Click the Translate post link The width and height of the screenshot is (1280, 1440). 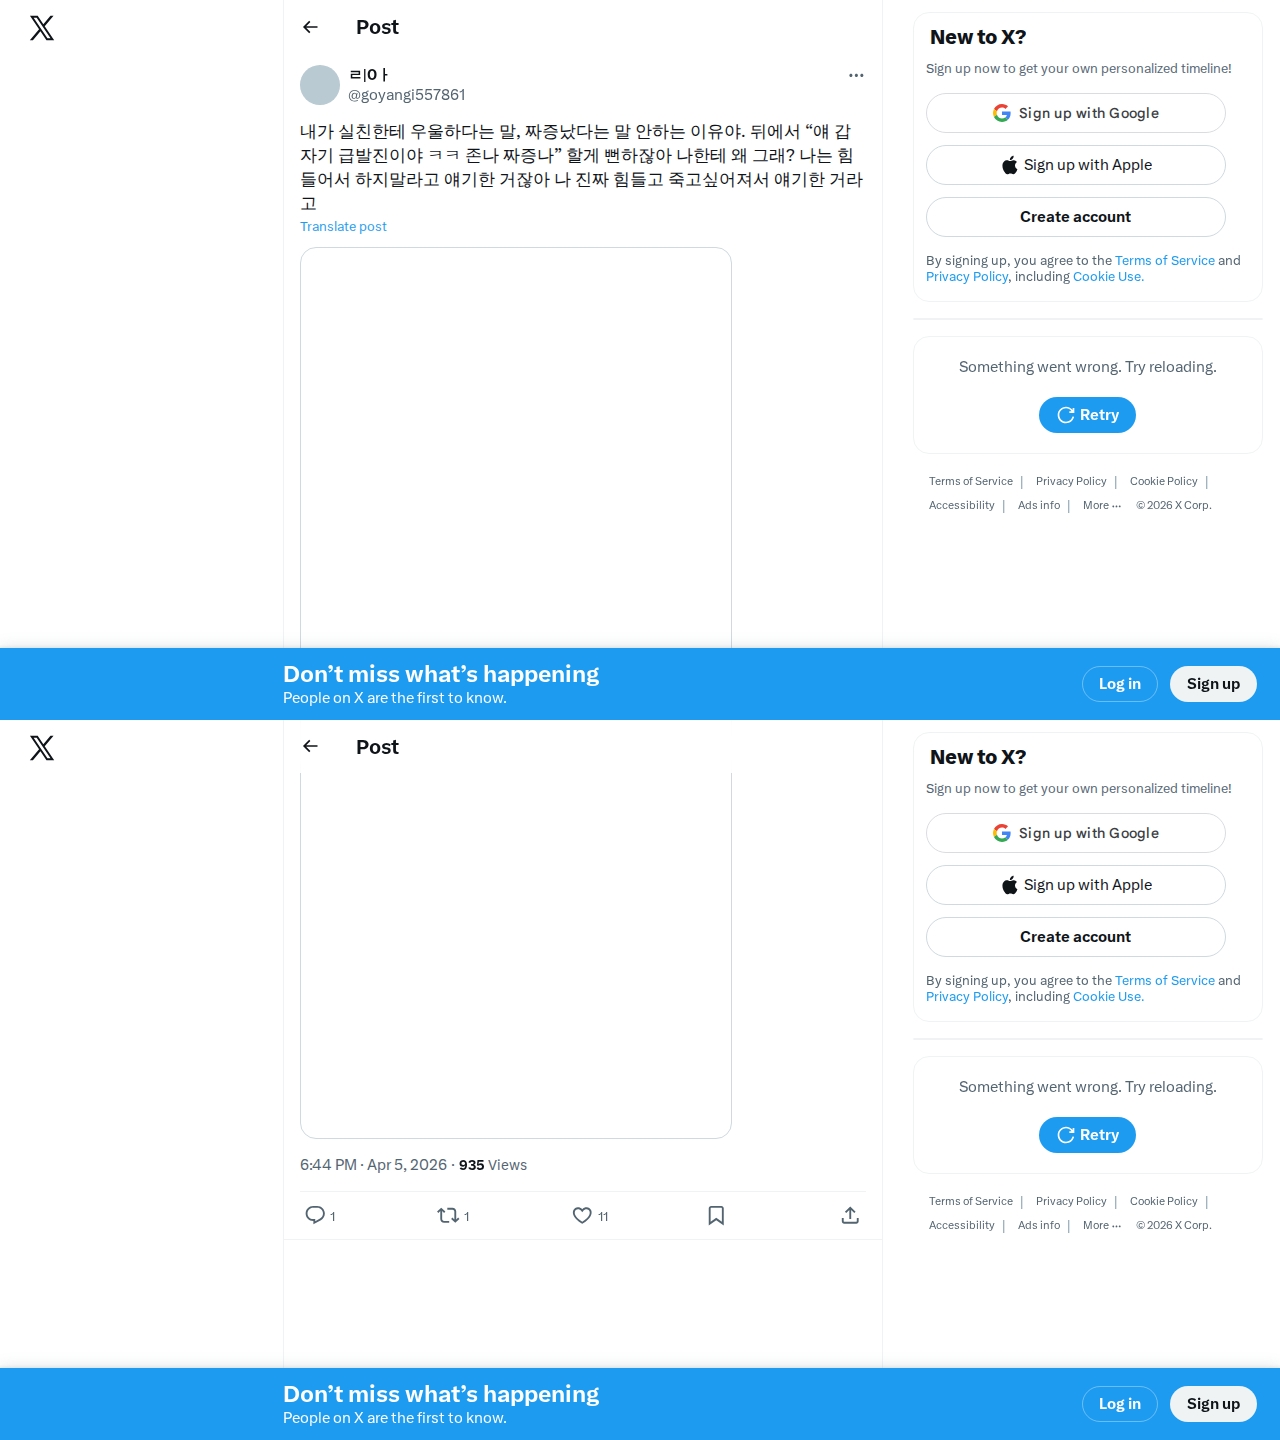pyautogui.click(x=343, y=227)
